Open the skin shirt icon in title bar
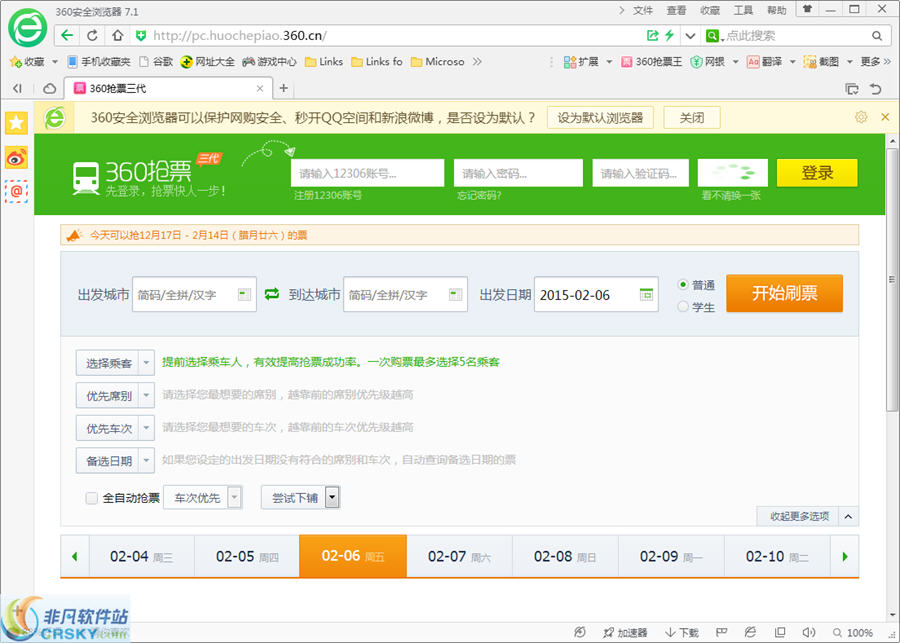This screenshot has width=900, height=643. 807,9
